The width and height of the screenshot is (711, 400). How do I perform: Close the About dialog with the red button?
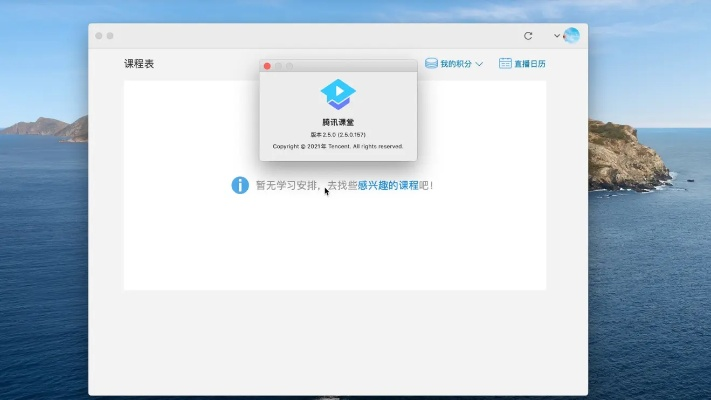pos(267,66)
